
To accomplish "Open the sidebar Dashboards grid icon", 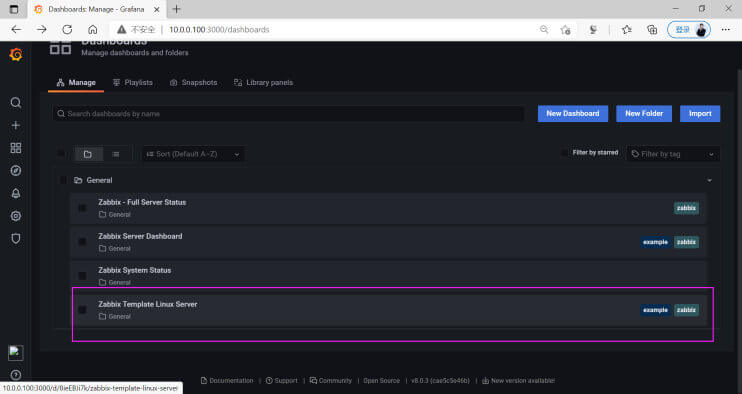I will click(16, 148).
